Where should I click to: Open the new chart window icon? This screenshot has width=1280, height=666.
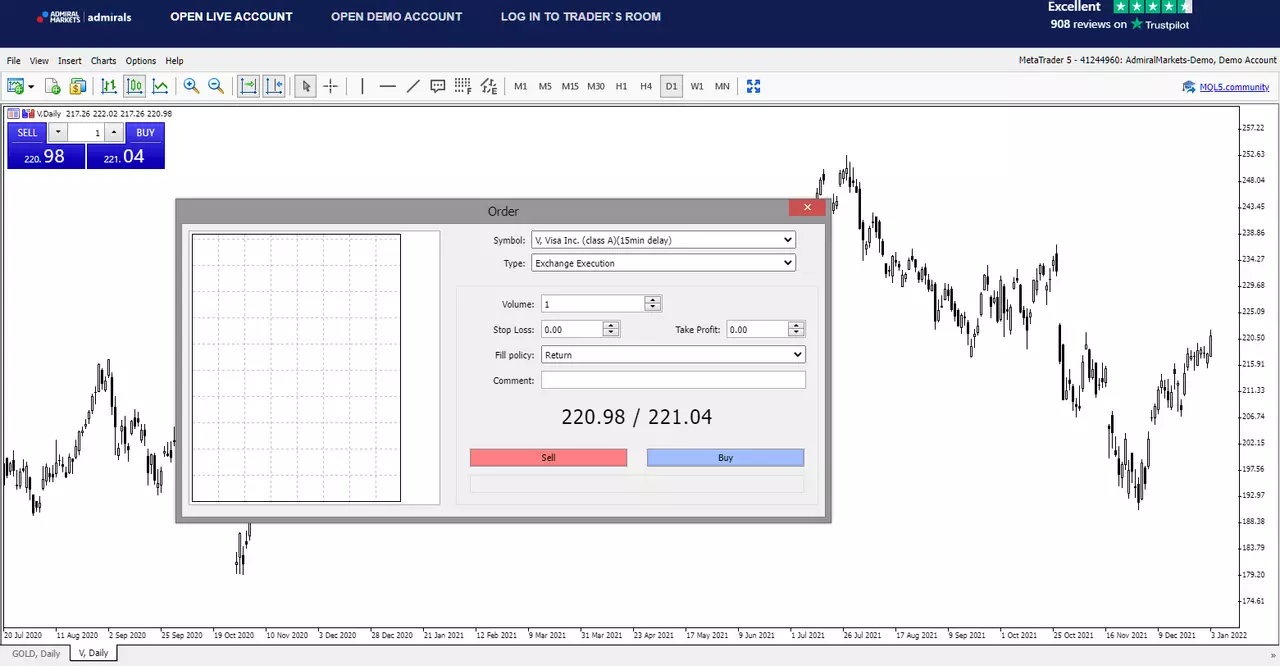15,86
